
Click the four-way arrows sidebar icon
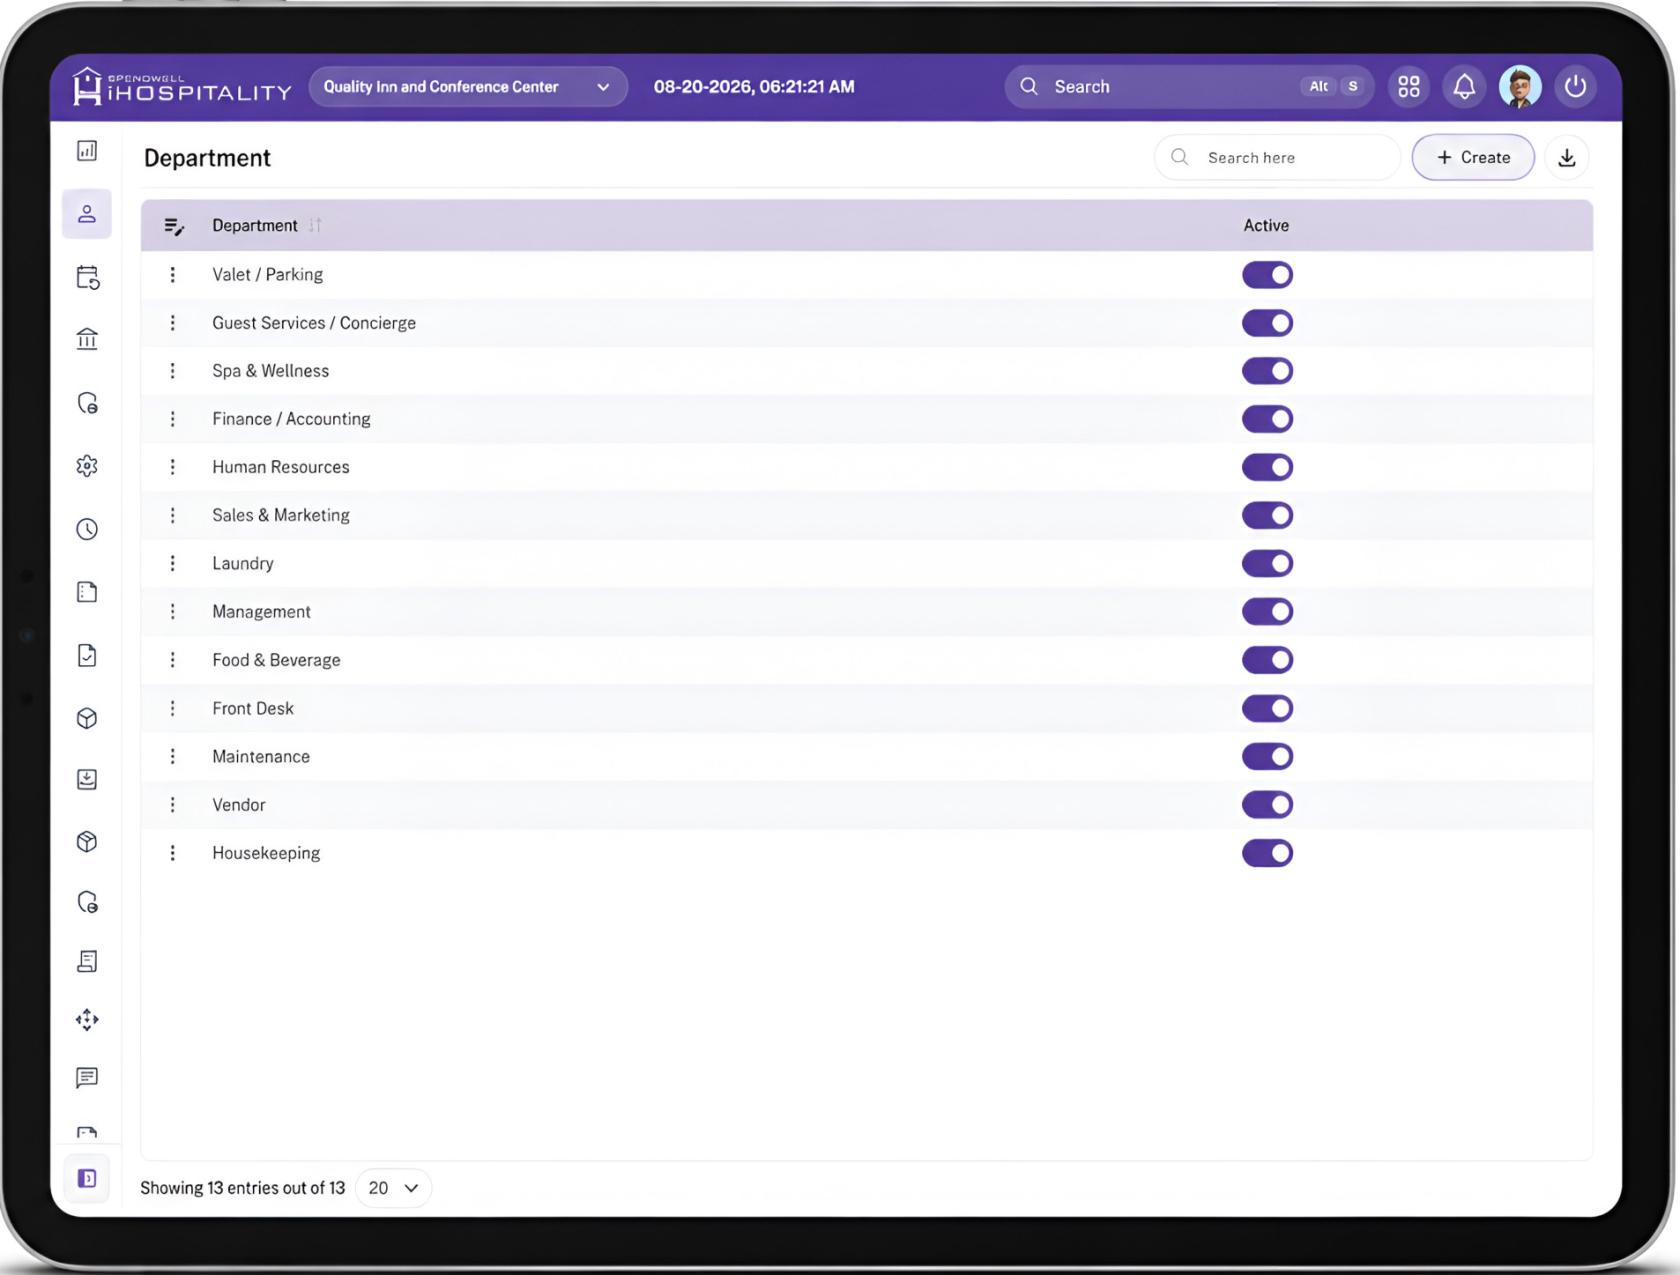coord(87,1020)
